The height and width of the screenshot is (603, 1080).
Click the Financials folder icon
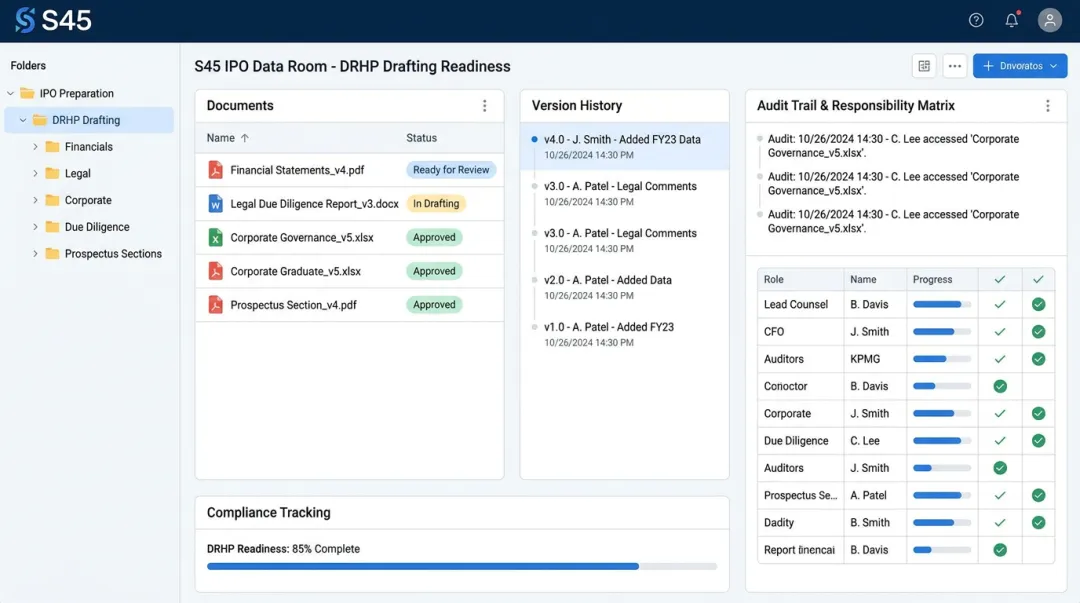52,147
